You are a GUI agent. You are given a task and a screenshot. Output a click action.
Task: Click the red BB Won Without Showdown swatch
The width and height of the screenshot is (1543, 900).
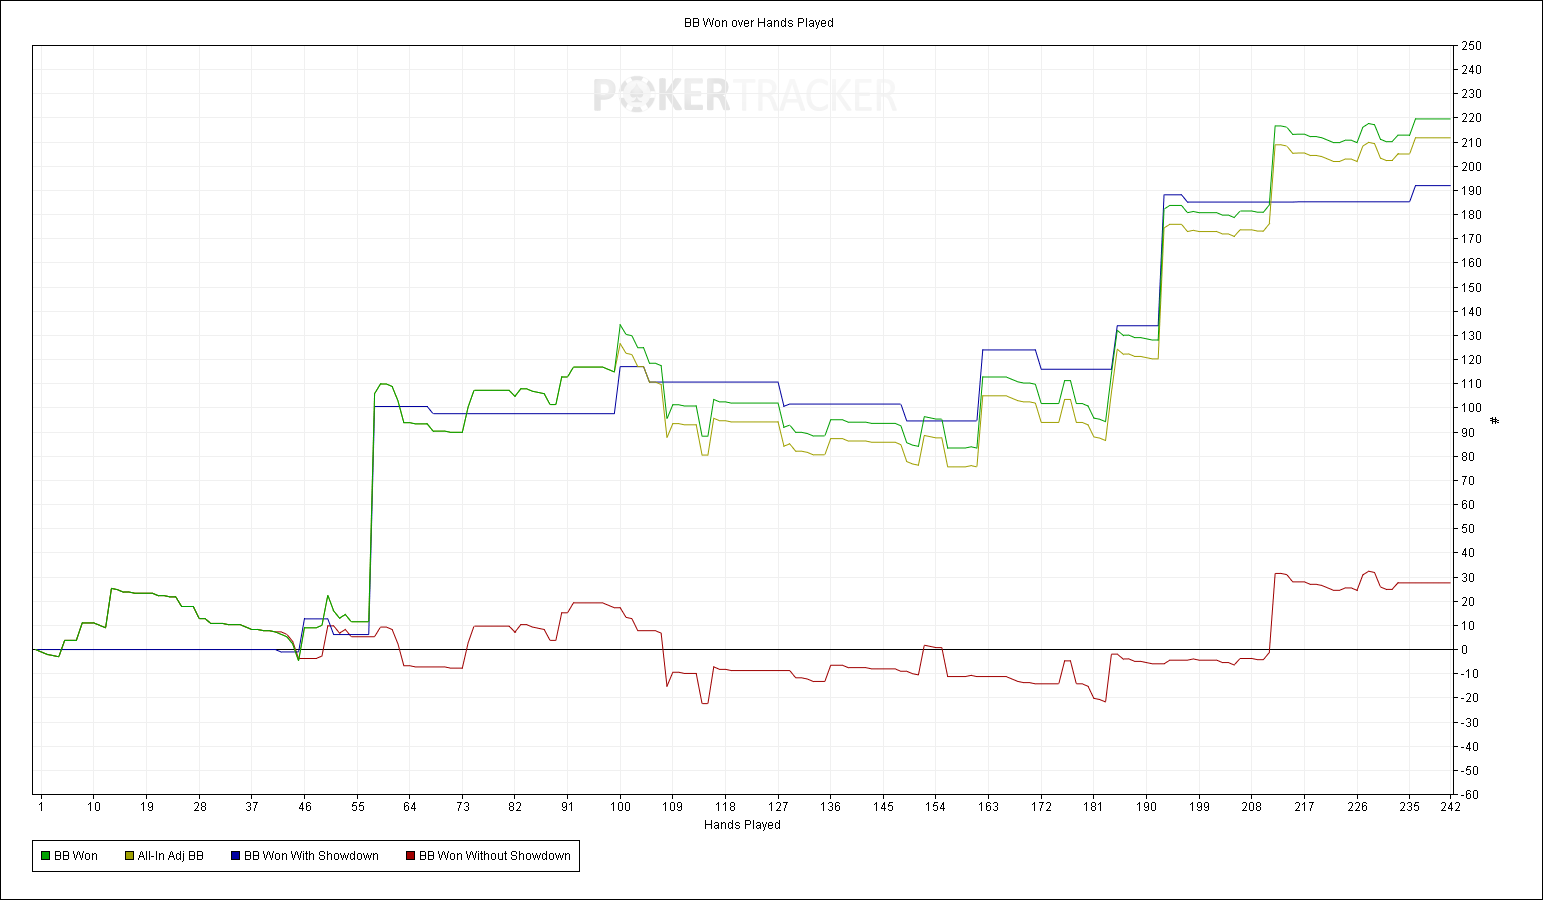tap(410, 856)
